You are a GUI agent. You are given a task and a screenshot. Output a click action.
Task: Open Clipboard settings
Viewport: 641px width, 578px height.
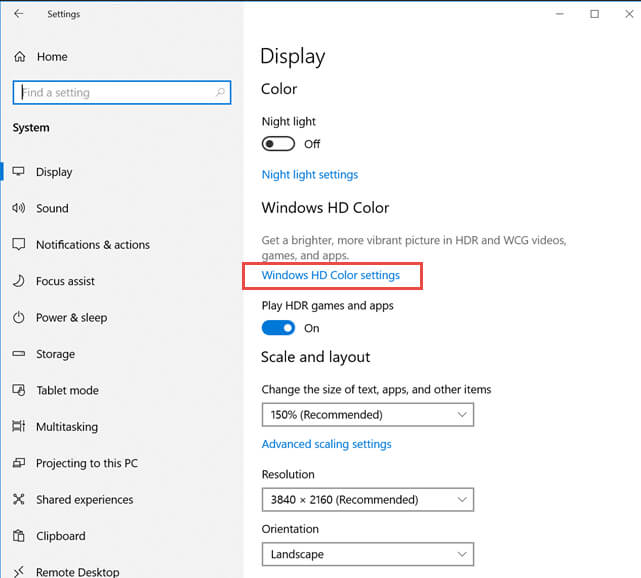point(61,536)
